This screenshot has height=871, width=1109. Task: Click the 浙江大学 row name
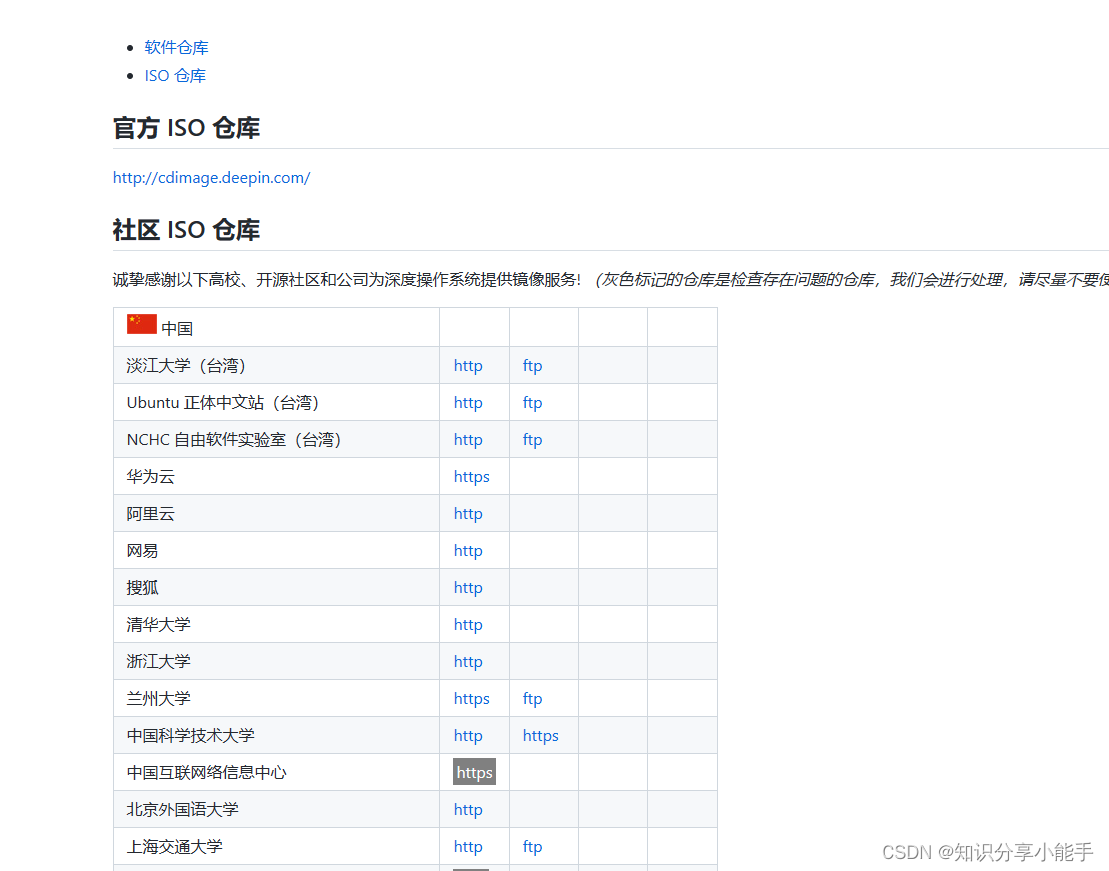158,662
